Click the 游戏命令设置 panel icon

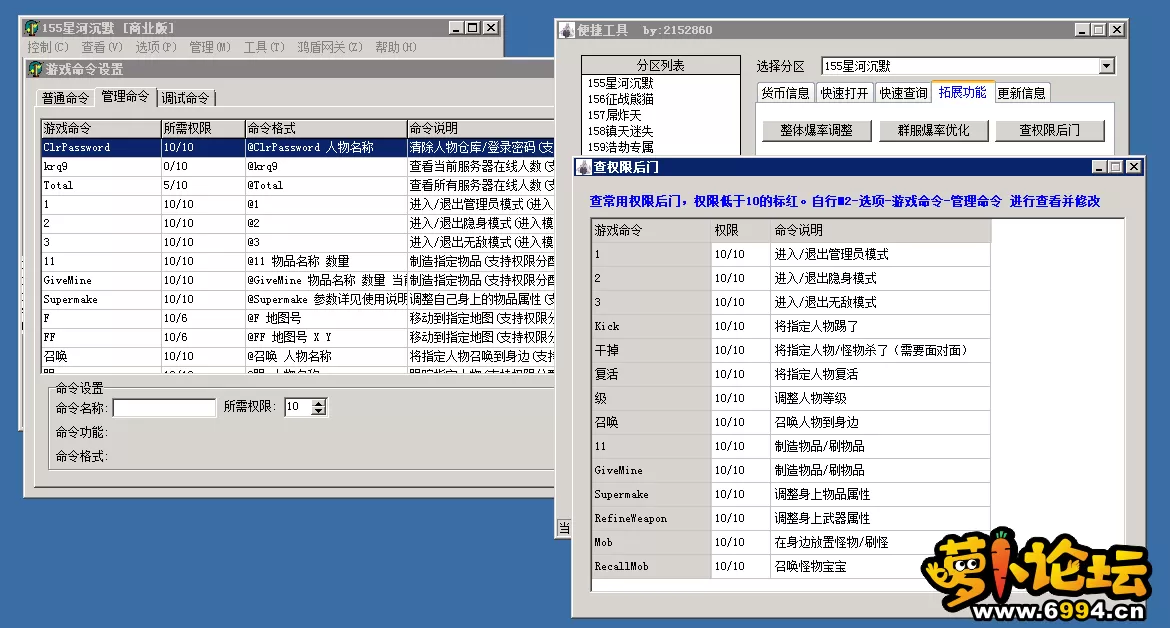35,69
